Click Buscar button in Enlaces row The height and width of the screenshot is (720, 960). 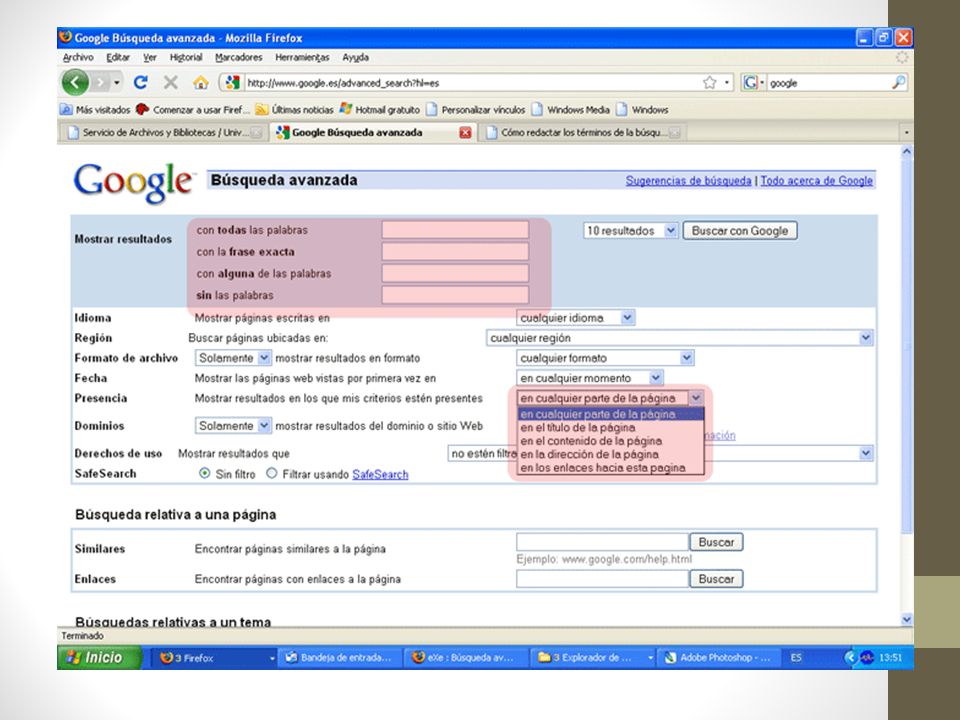tap(716, 579)
